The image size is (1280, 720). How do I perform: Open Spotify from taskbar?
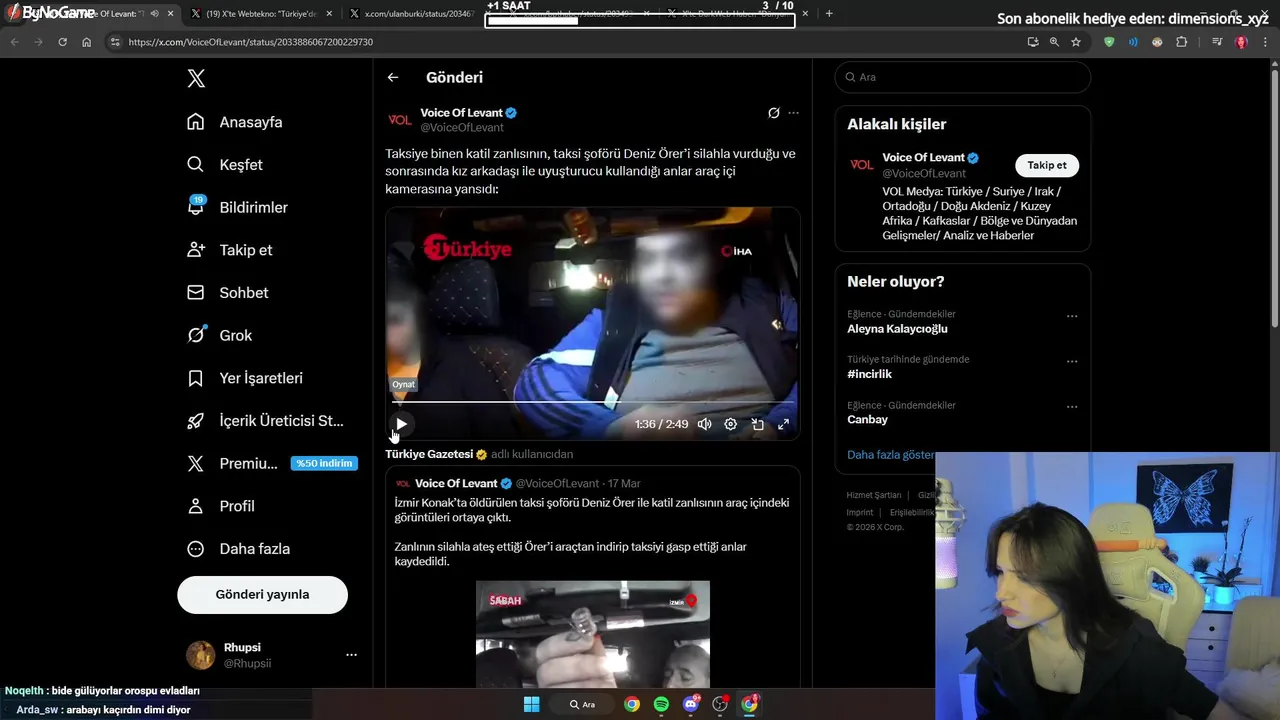[661, 704]
